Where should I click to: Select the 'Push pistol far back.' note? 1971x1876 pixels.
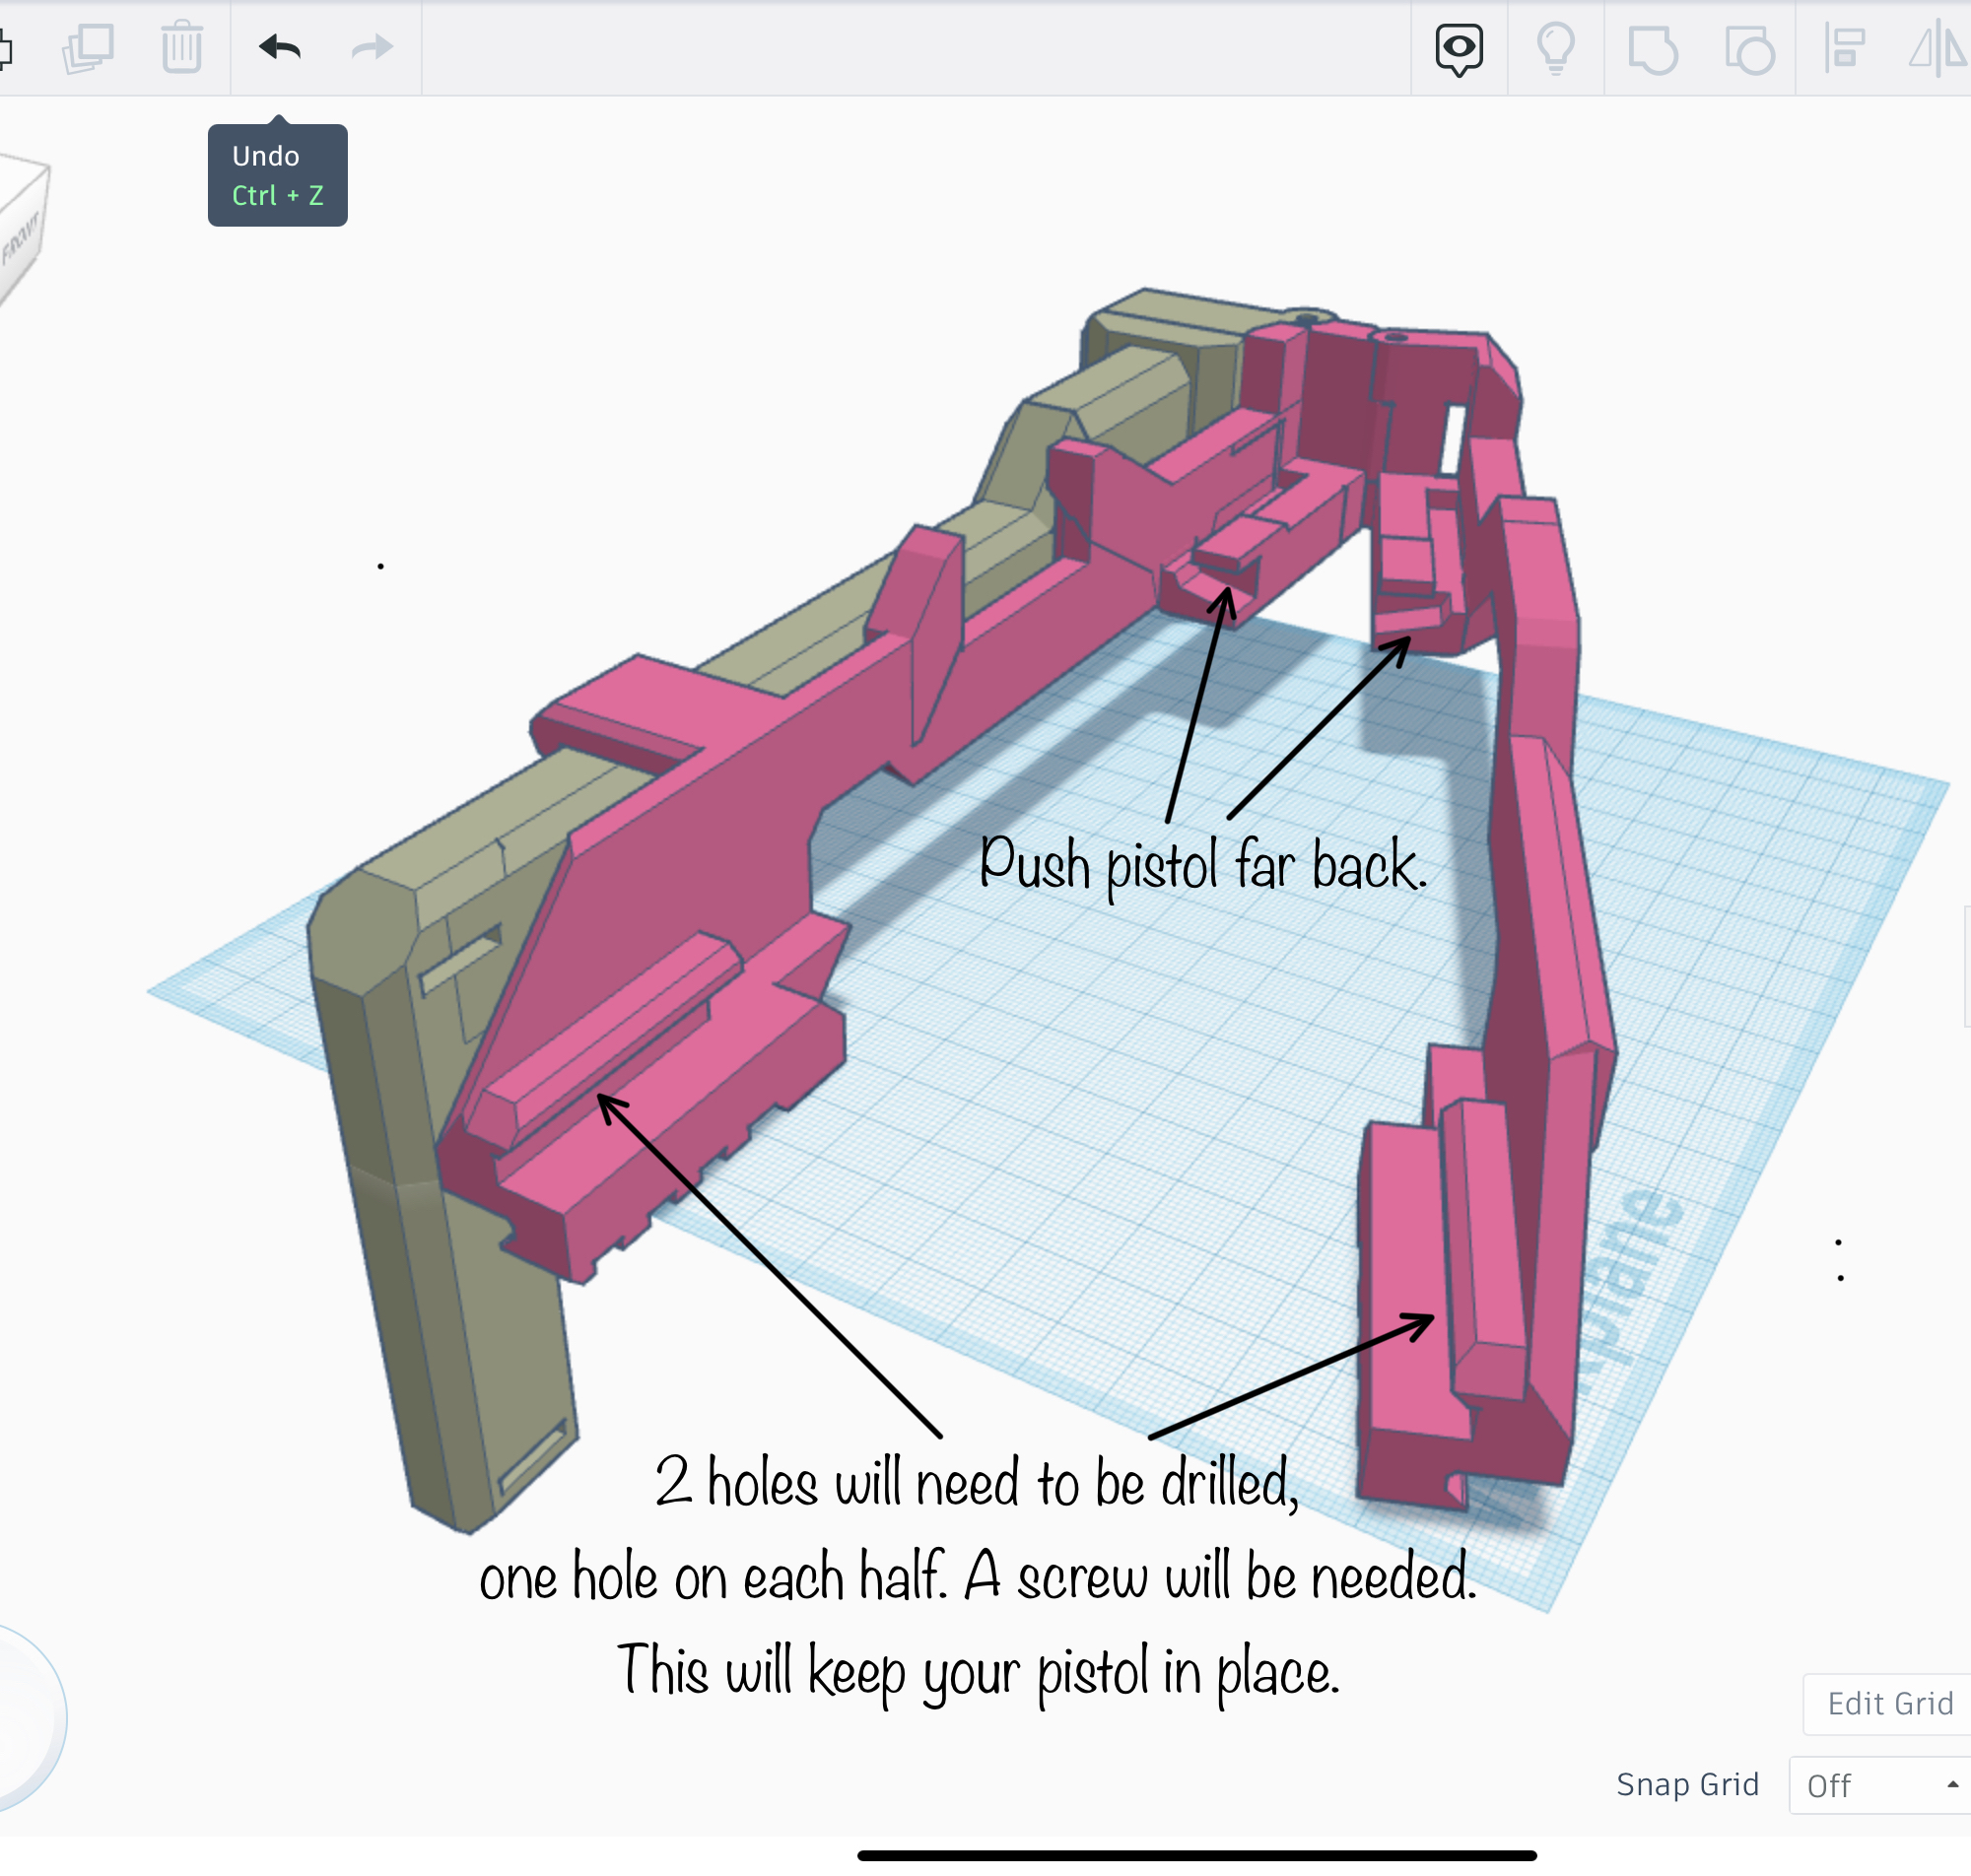(x=1202, y=865)
